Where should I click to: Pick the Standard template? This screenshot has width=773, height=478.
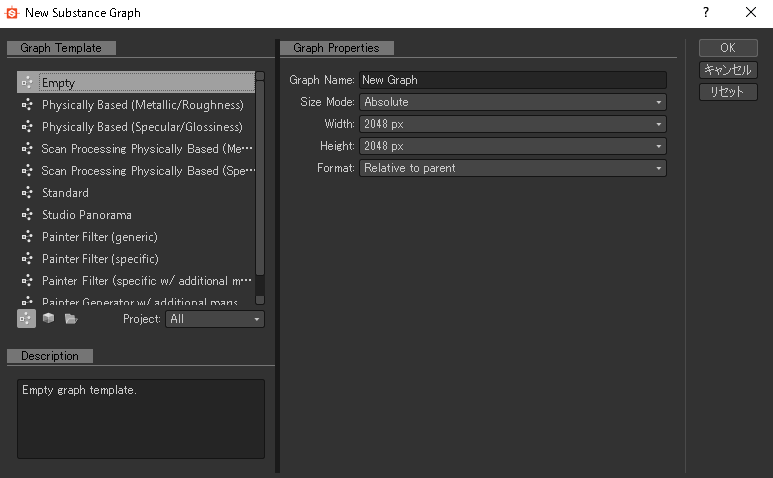coord(136,193)
